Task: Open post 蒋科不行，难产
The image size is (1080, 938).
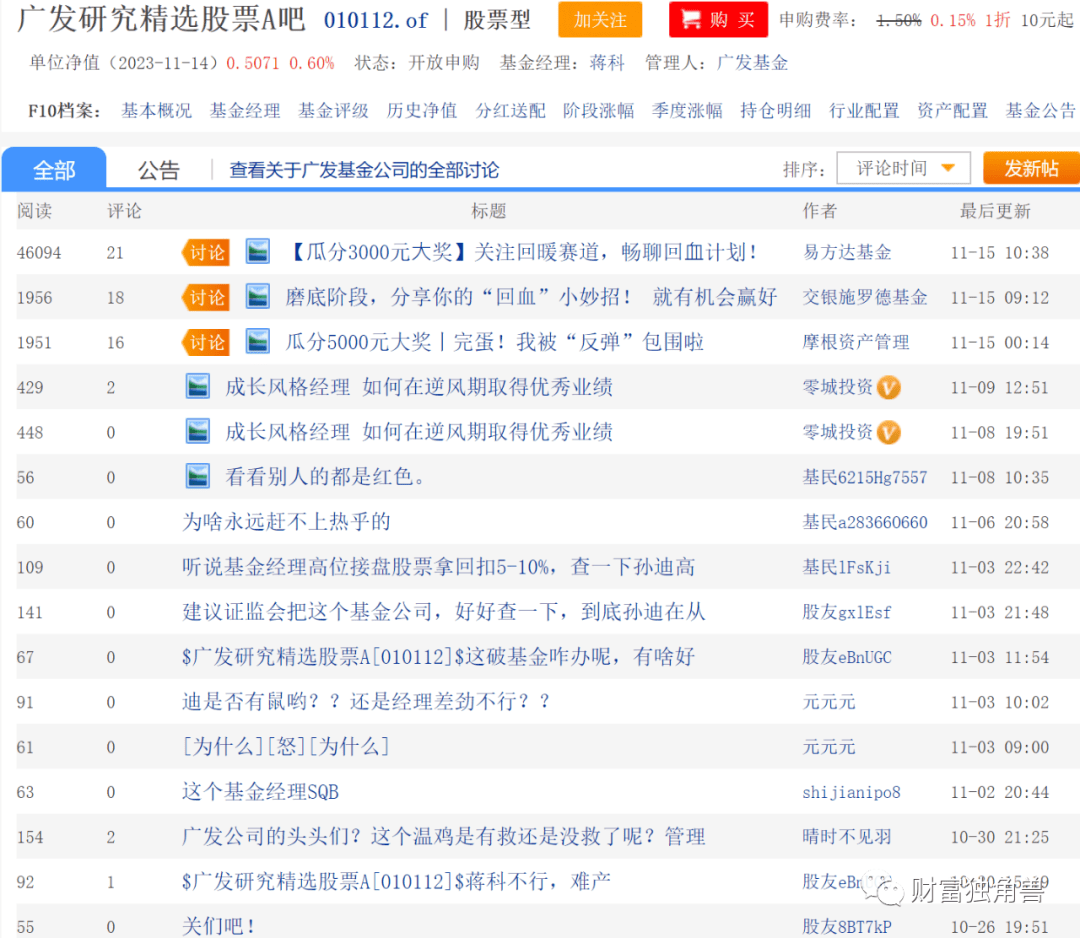Action: click(x=396, y=882)
